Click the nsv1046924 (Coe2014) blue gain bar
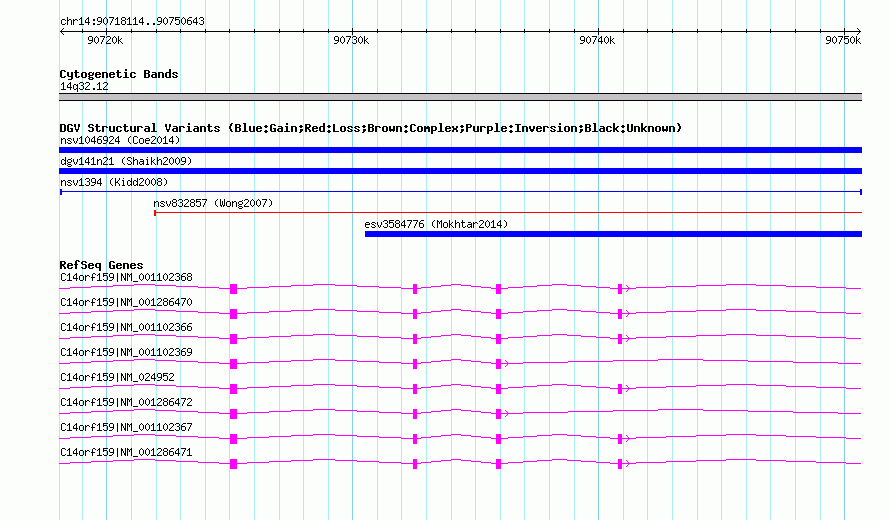The height and width of the screenshot is (520, 890). (460, 150)
